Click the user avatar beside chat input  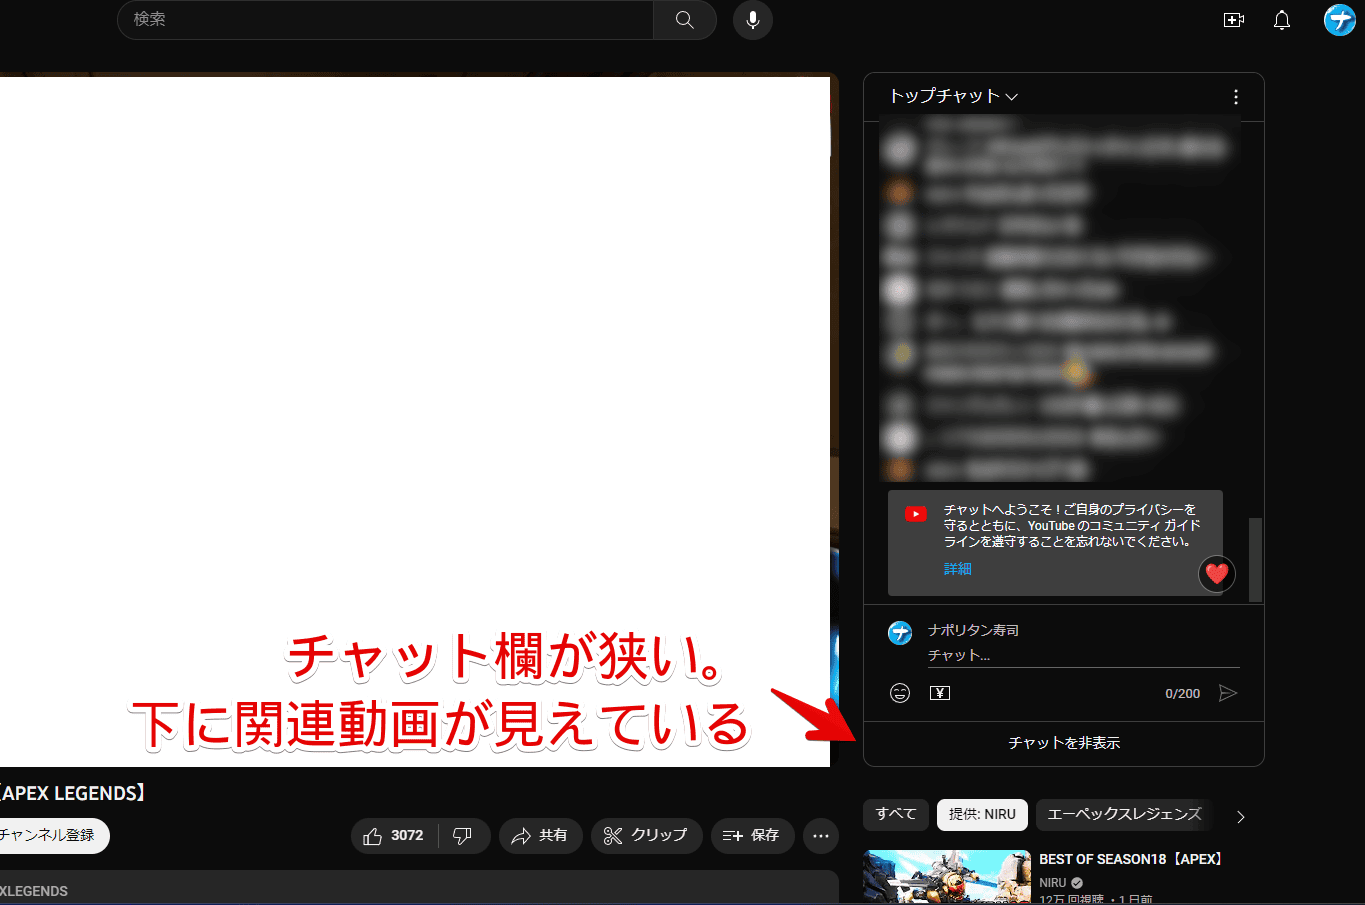(x=900, y=632)
